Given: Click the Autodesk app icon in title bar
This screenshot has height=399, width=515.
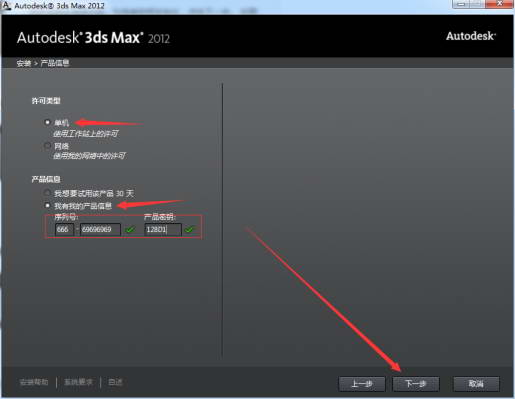Looking at the screenshot, I should pyautogui.click(x=6, y=6).
